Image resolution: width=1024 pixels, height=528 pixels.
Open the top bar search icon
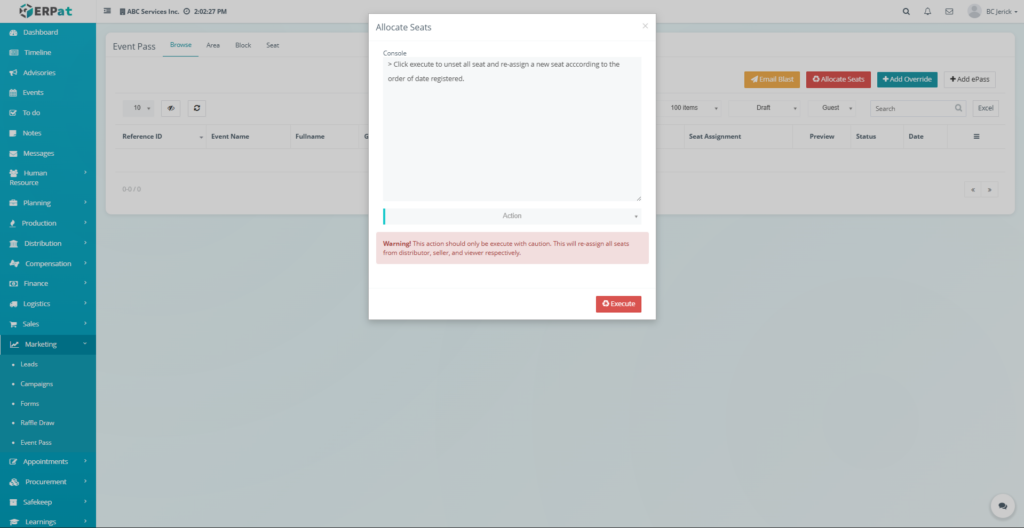click(x=906, y=11)
